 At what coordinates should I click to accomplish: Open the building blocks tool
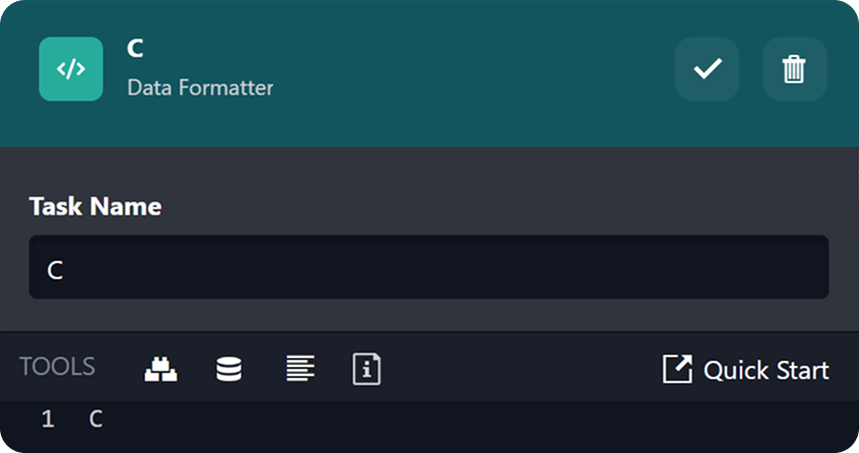coord(160,369)
